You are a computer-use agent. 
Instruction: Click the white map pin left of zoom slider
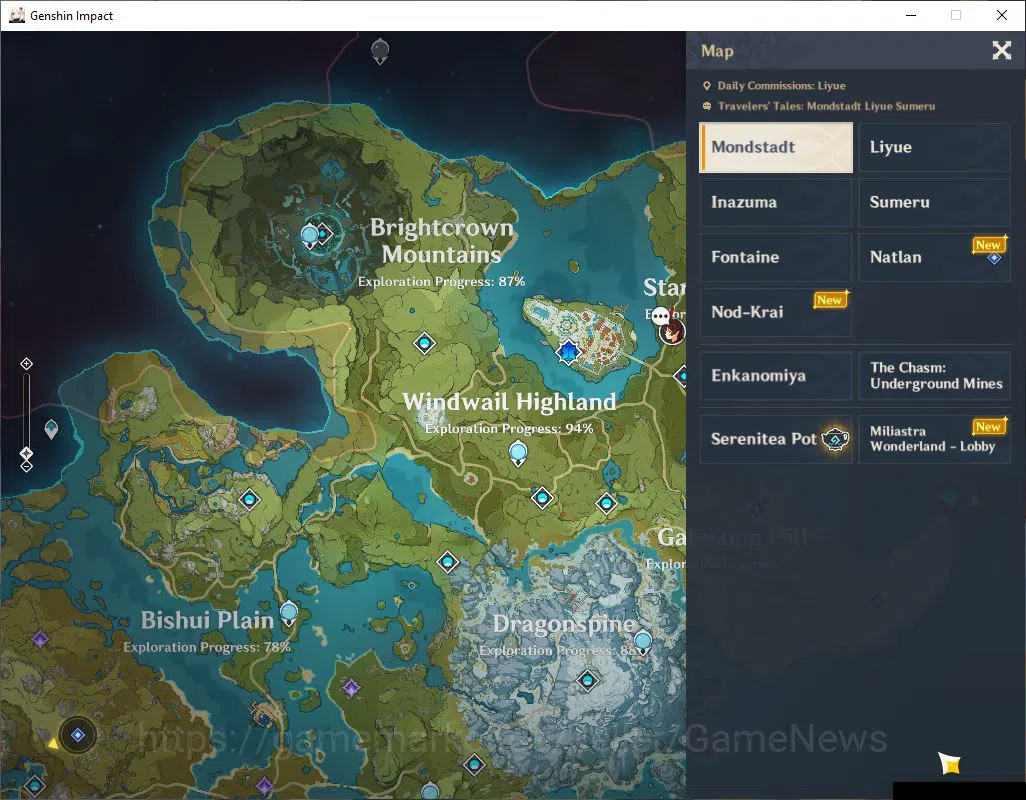(51, 429)
